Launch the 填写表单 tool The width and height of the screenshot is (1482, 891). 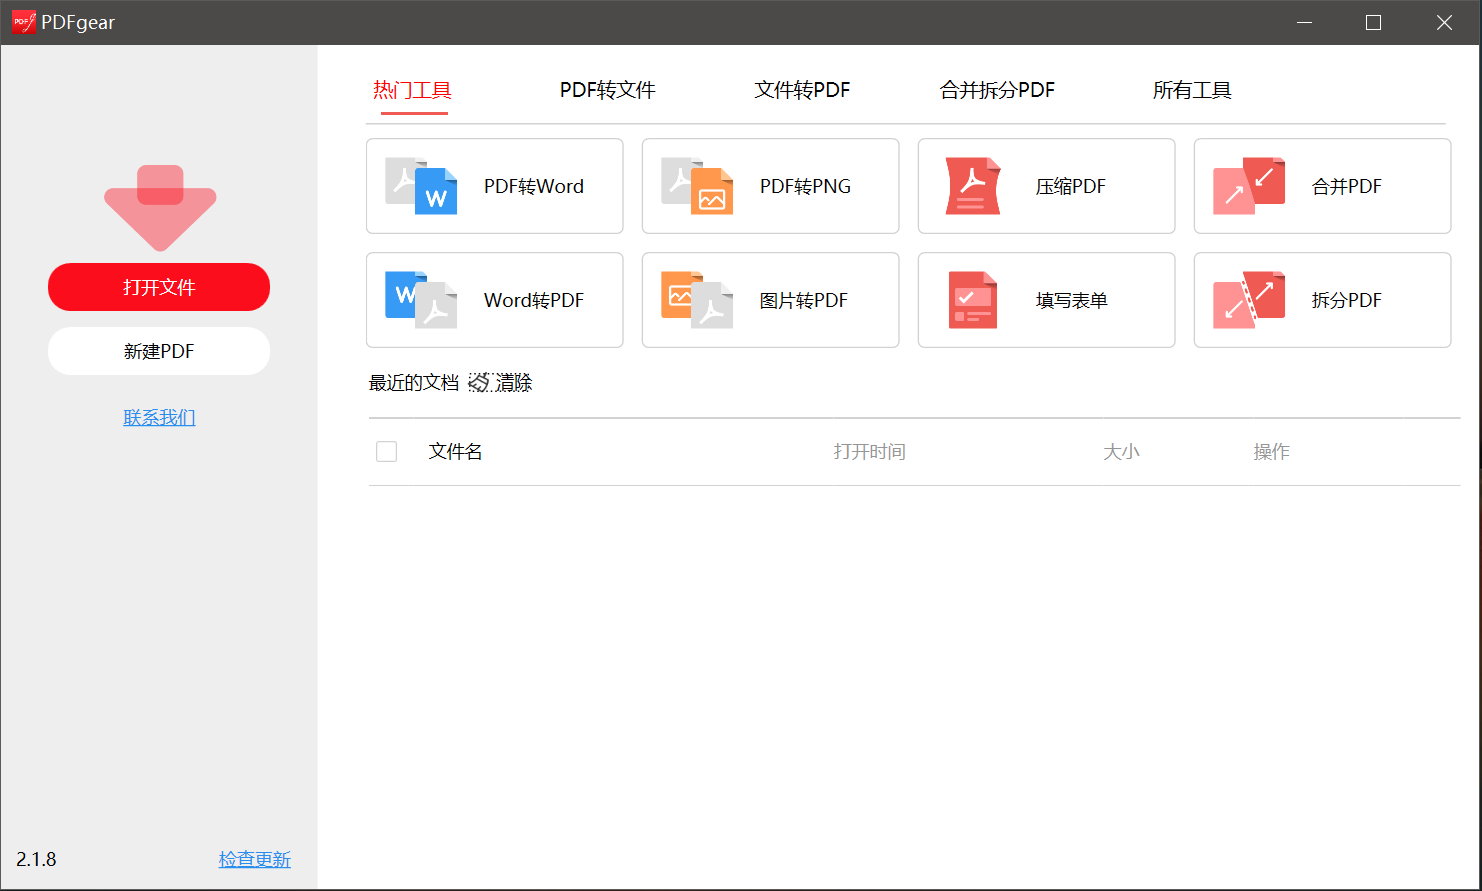point(1045,300)
